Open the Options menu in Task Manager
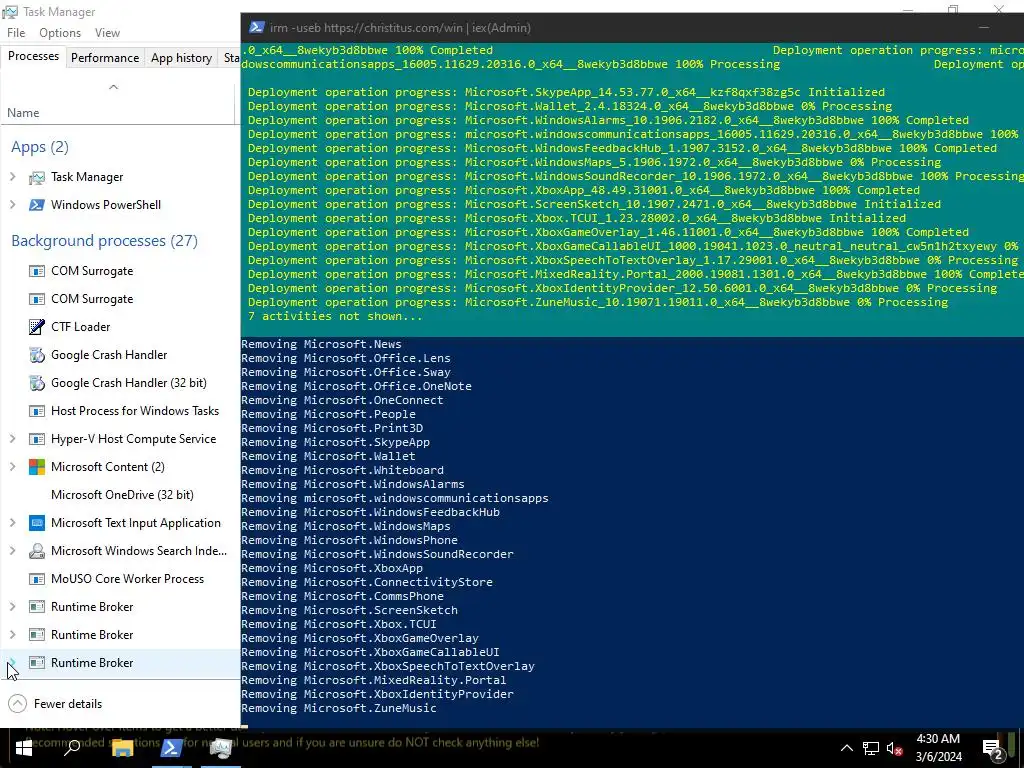1024x768 pixels. coord(59,33)
